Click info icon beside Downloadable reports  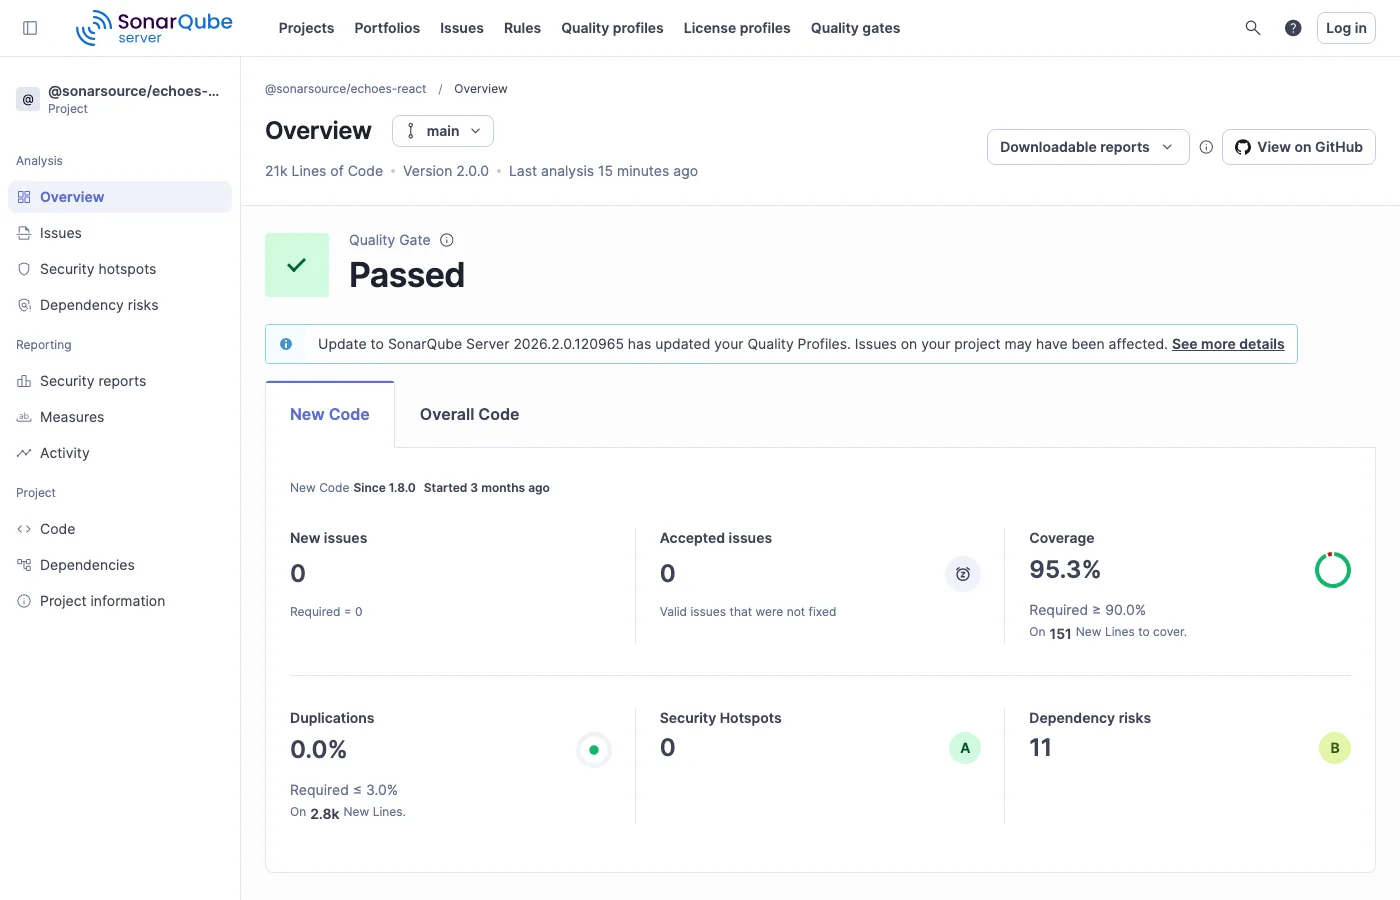click(1206, 146)
